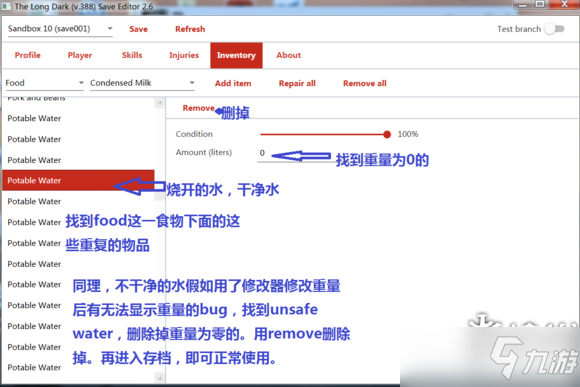
Task: Open the Sandbox 10 save dropdown
Action: (x=60, y=29)
